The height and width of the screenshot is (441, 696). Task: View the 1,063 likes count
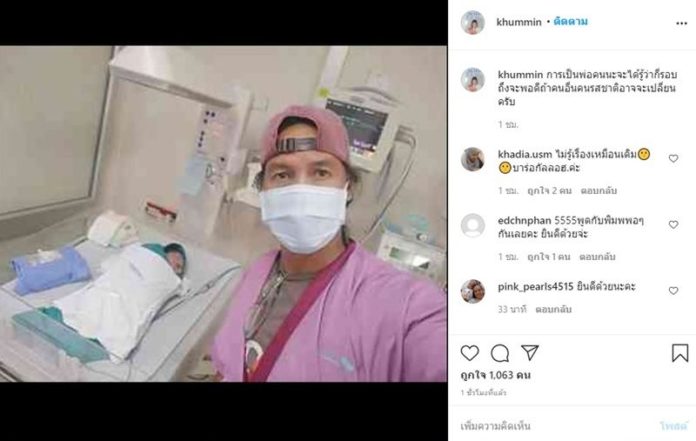495,375
